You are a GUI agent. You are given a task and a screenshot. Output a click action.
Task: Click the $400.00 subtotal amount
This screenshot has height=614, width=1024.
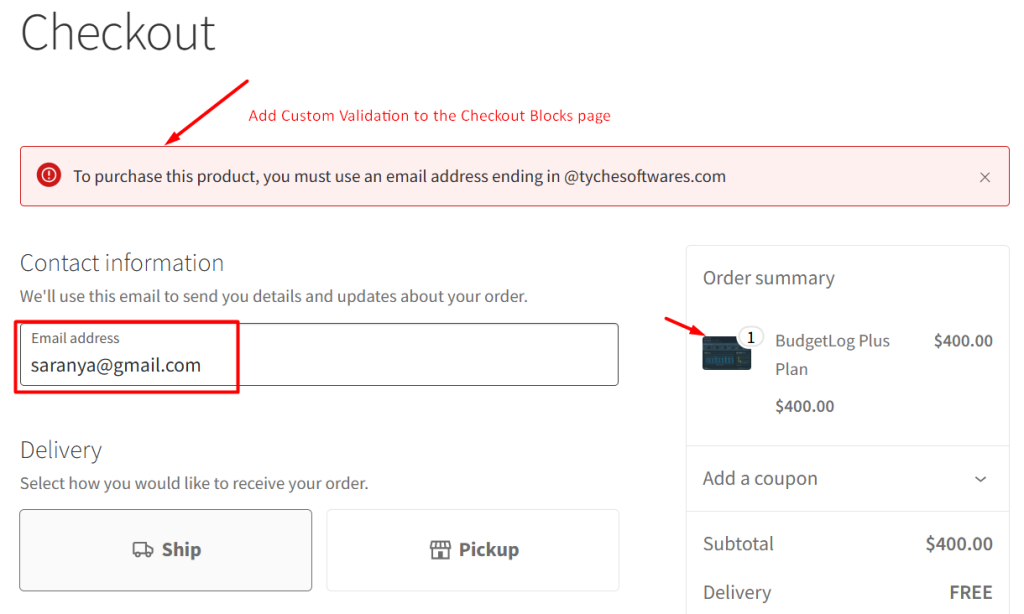(x=958, y=543)
